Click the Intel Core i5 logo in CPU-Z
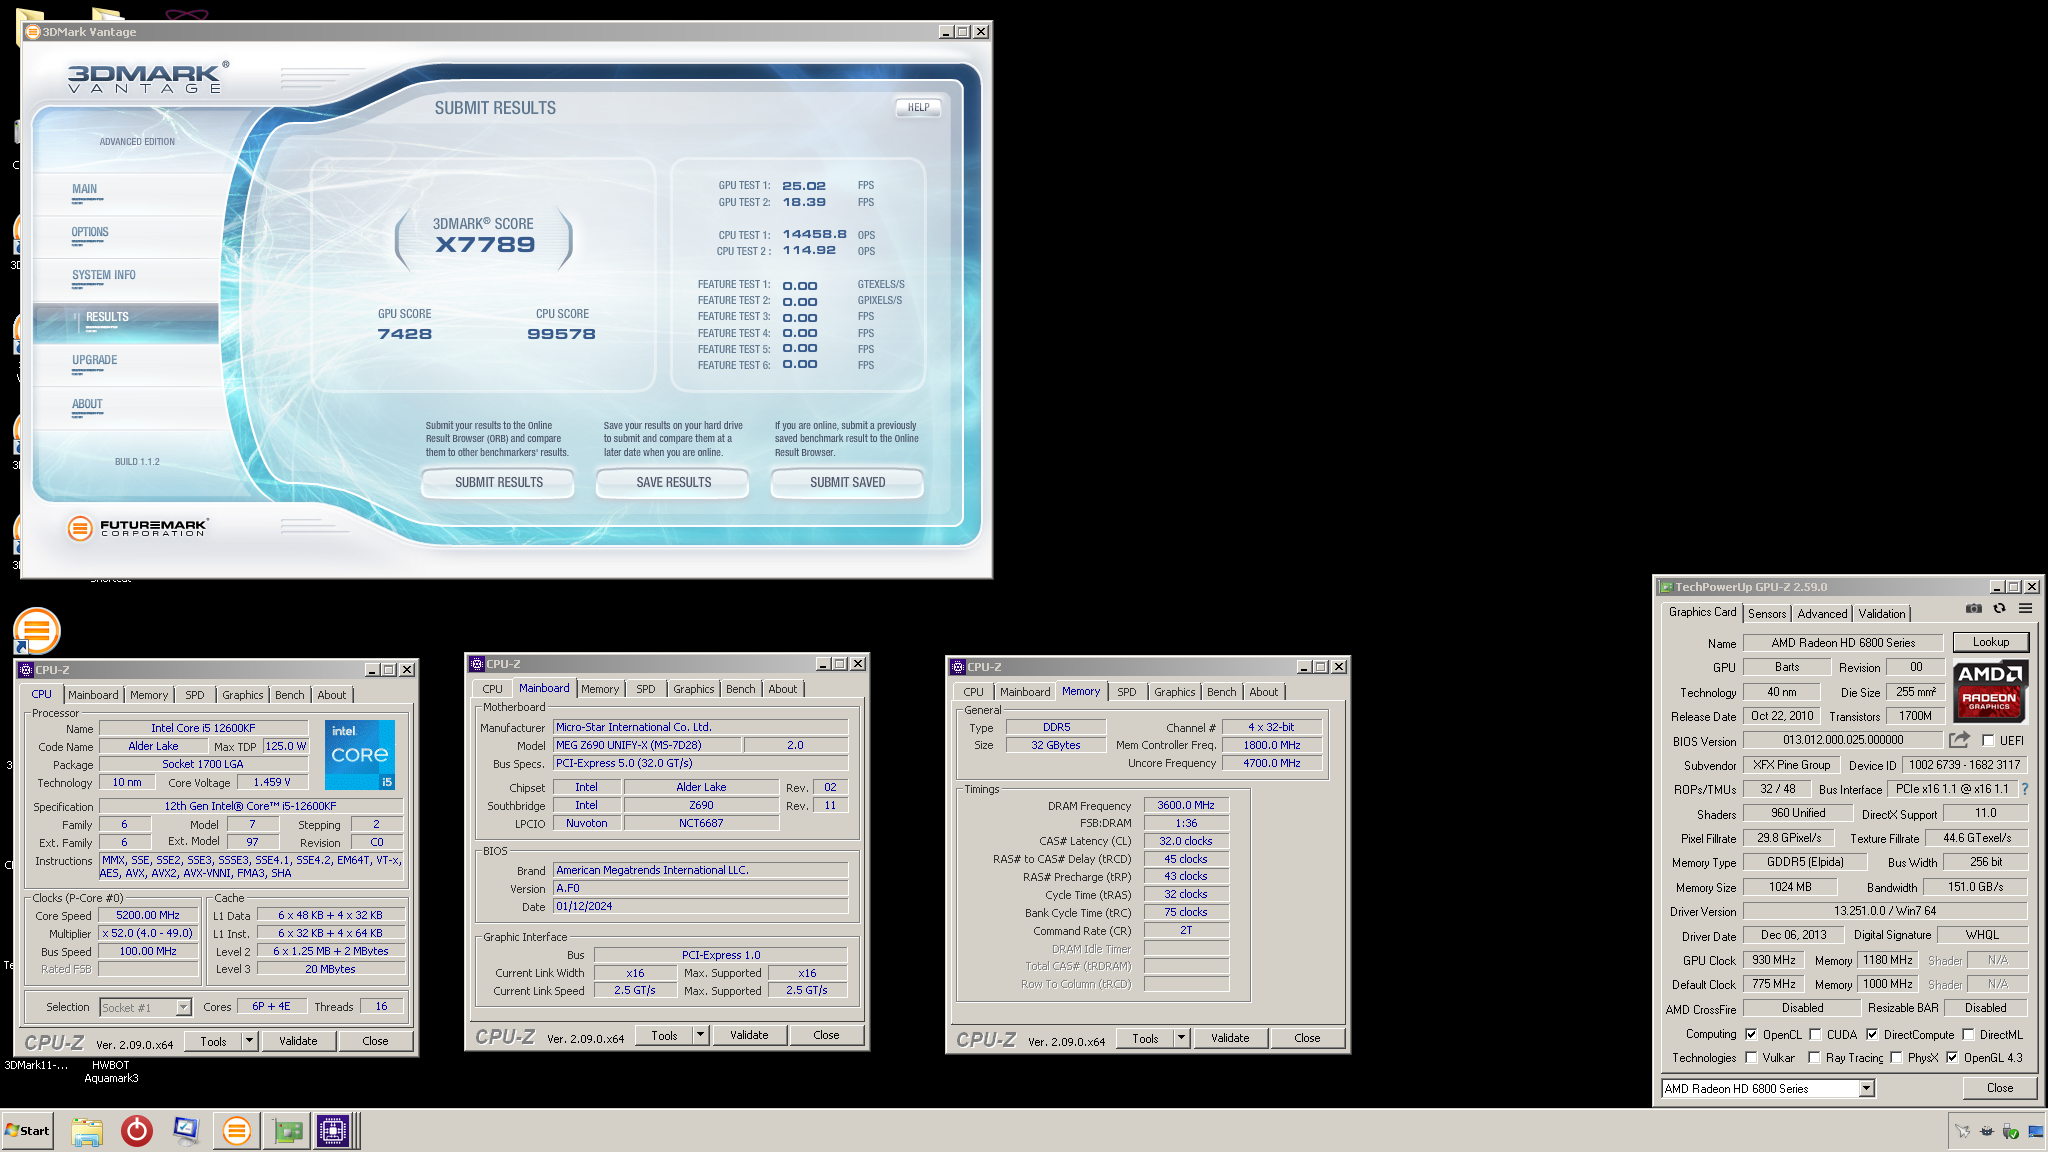 (360, 755)
